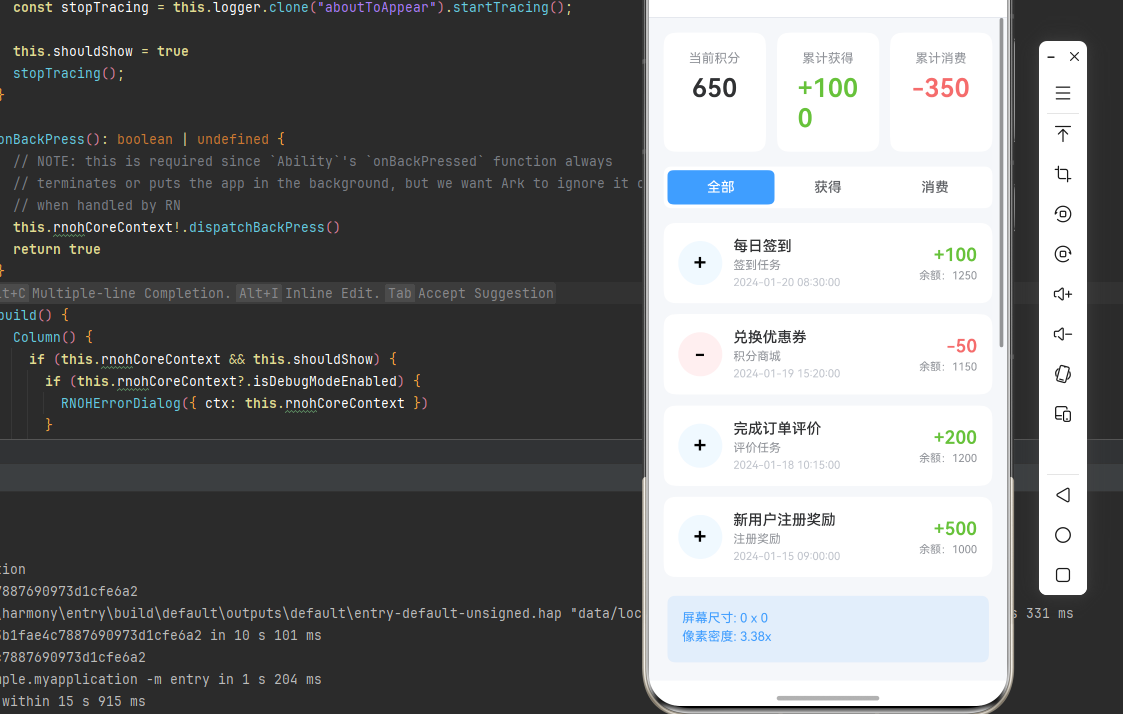1123x714 pixels.
Task: Click the 'Multiple-line Completion.' hint text
Action: (132, 293)
